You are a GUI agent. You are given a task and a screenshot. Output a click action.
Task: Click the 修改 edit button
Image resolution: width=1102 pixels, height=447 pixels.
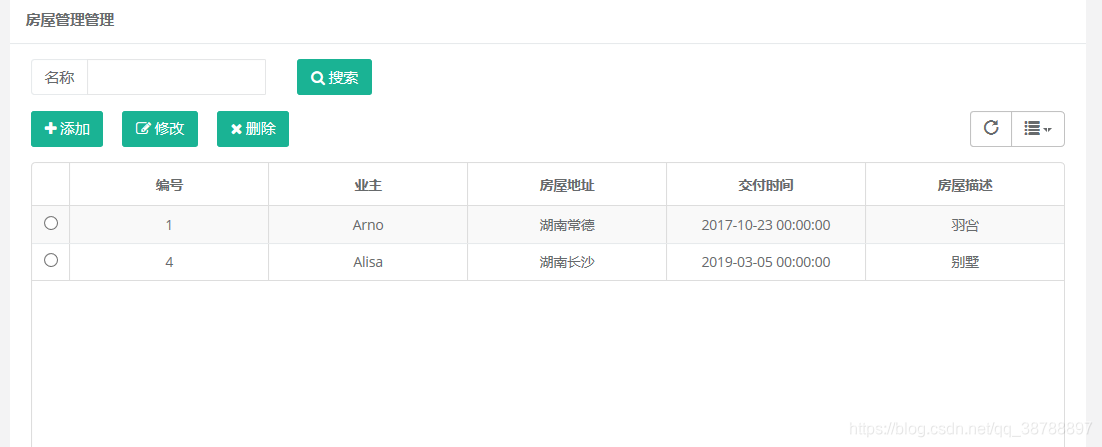160,129
